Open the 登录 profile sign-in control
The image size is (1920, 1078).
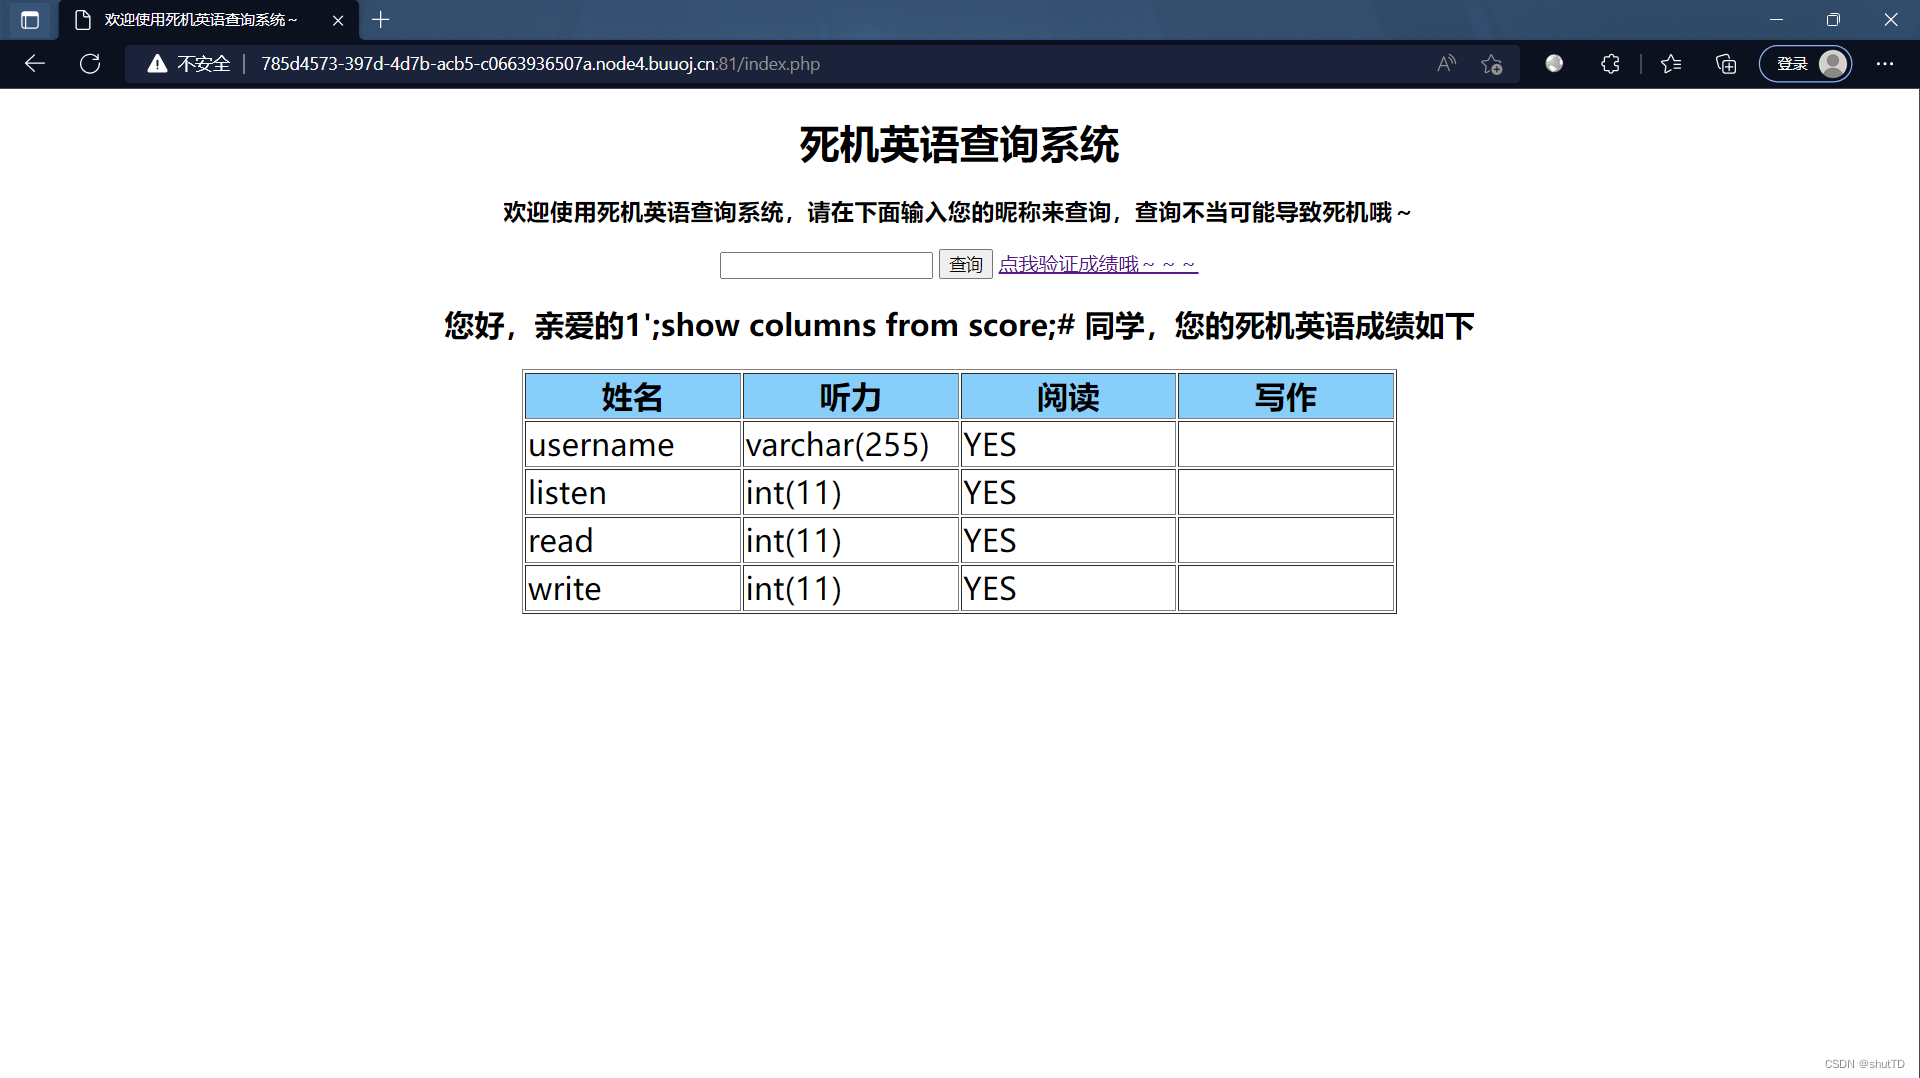1793,63
